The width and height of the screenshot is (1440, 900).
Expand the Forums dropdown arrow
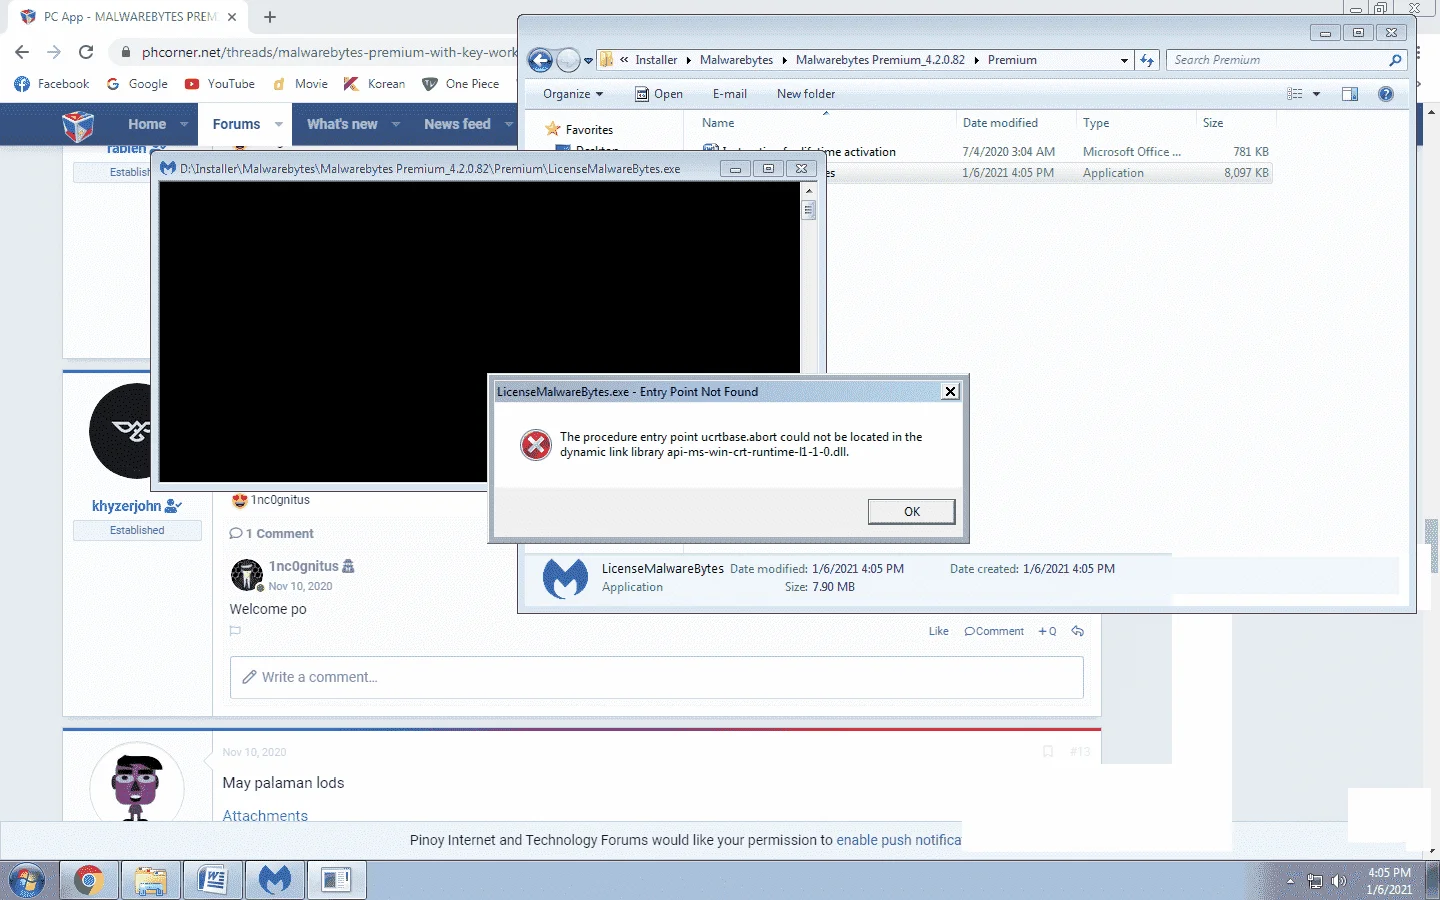(x=278, y=124)
